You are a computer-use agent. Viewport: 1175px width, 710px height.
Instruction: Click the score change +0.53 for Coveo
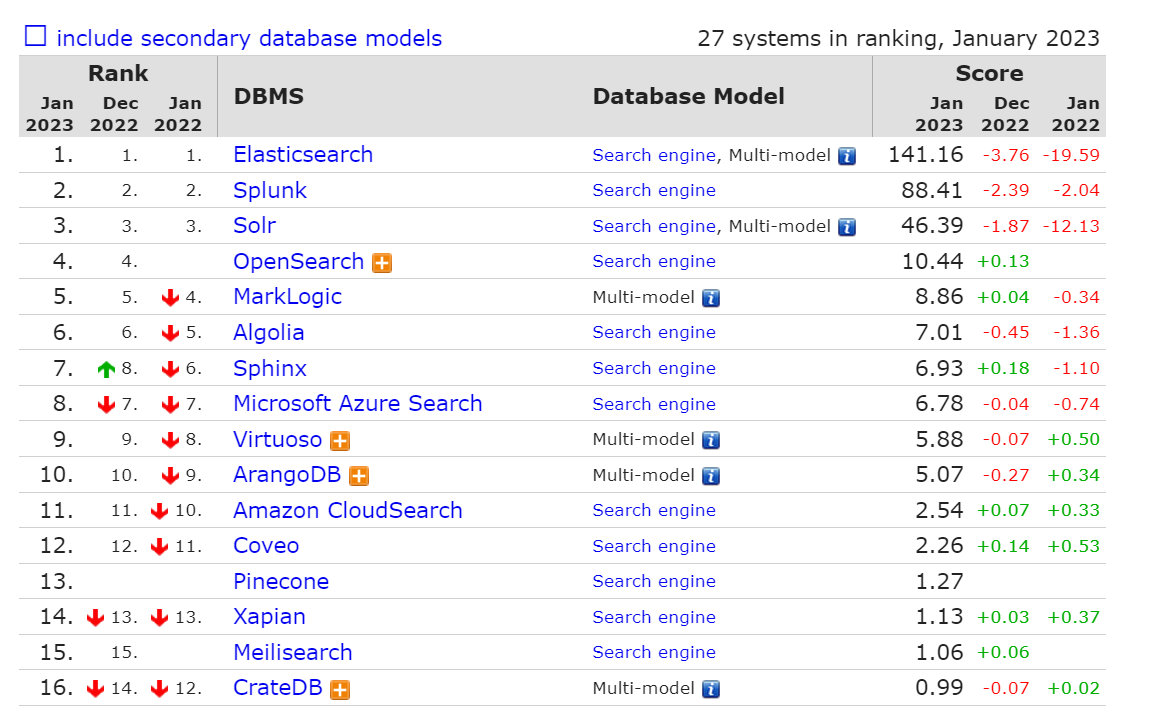tap(1074, 547)
